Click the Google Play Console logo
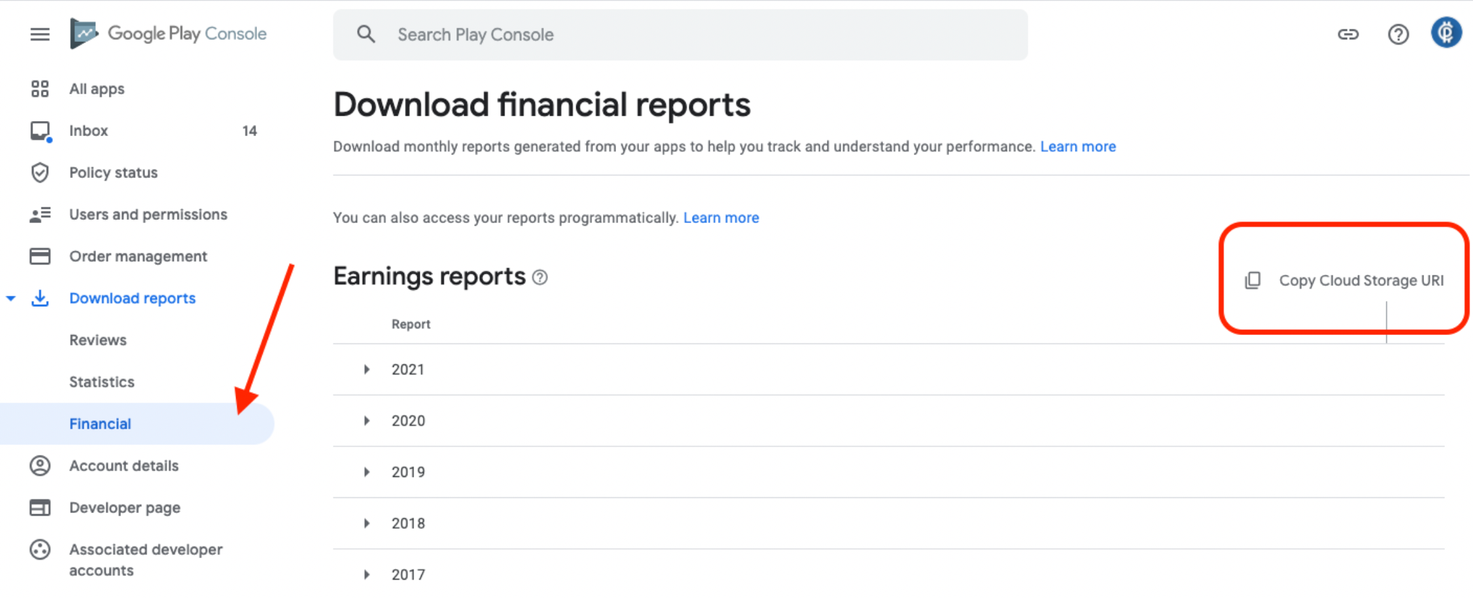The height and width of the screenshot is (598, 1473). coord(168,34)
